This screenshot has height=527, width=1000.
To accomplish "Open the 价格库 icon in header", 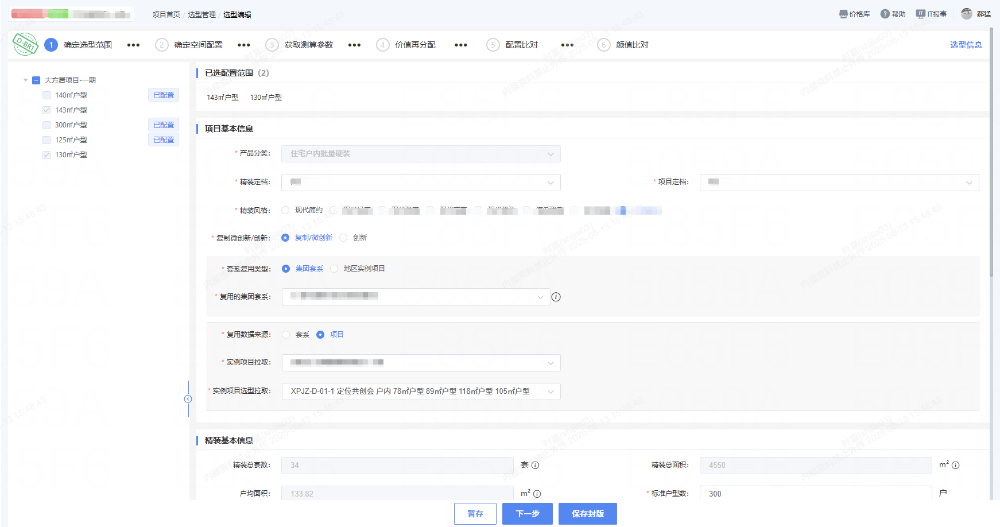I will click(843, 14).
